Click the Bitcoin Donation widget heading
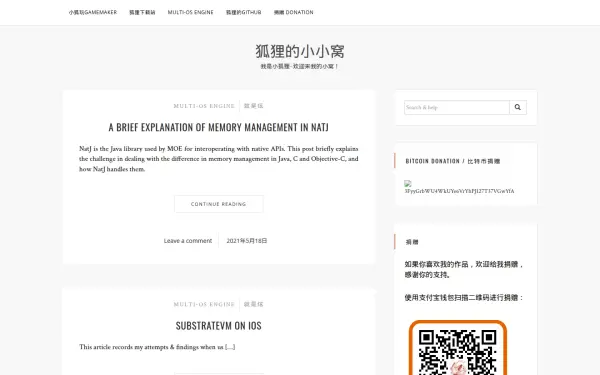The width and height of the screenshot is (600, 375). (x=453, y=161)
